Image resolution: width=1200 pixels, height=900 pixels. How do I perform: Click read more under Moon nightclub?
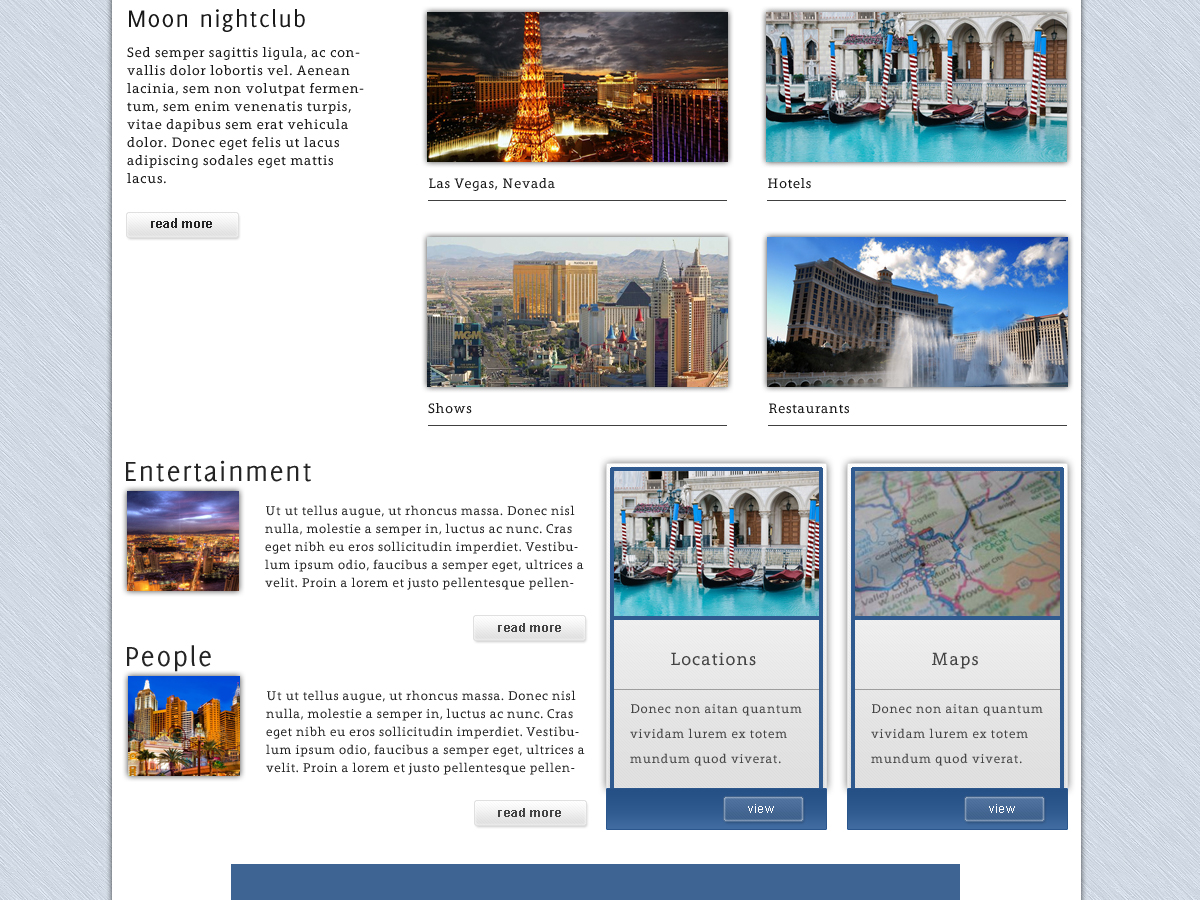[x=182, y=225]
